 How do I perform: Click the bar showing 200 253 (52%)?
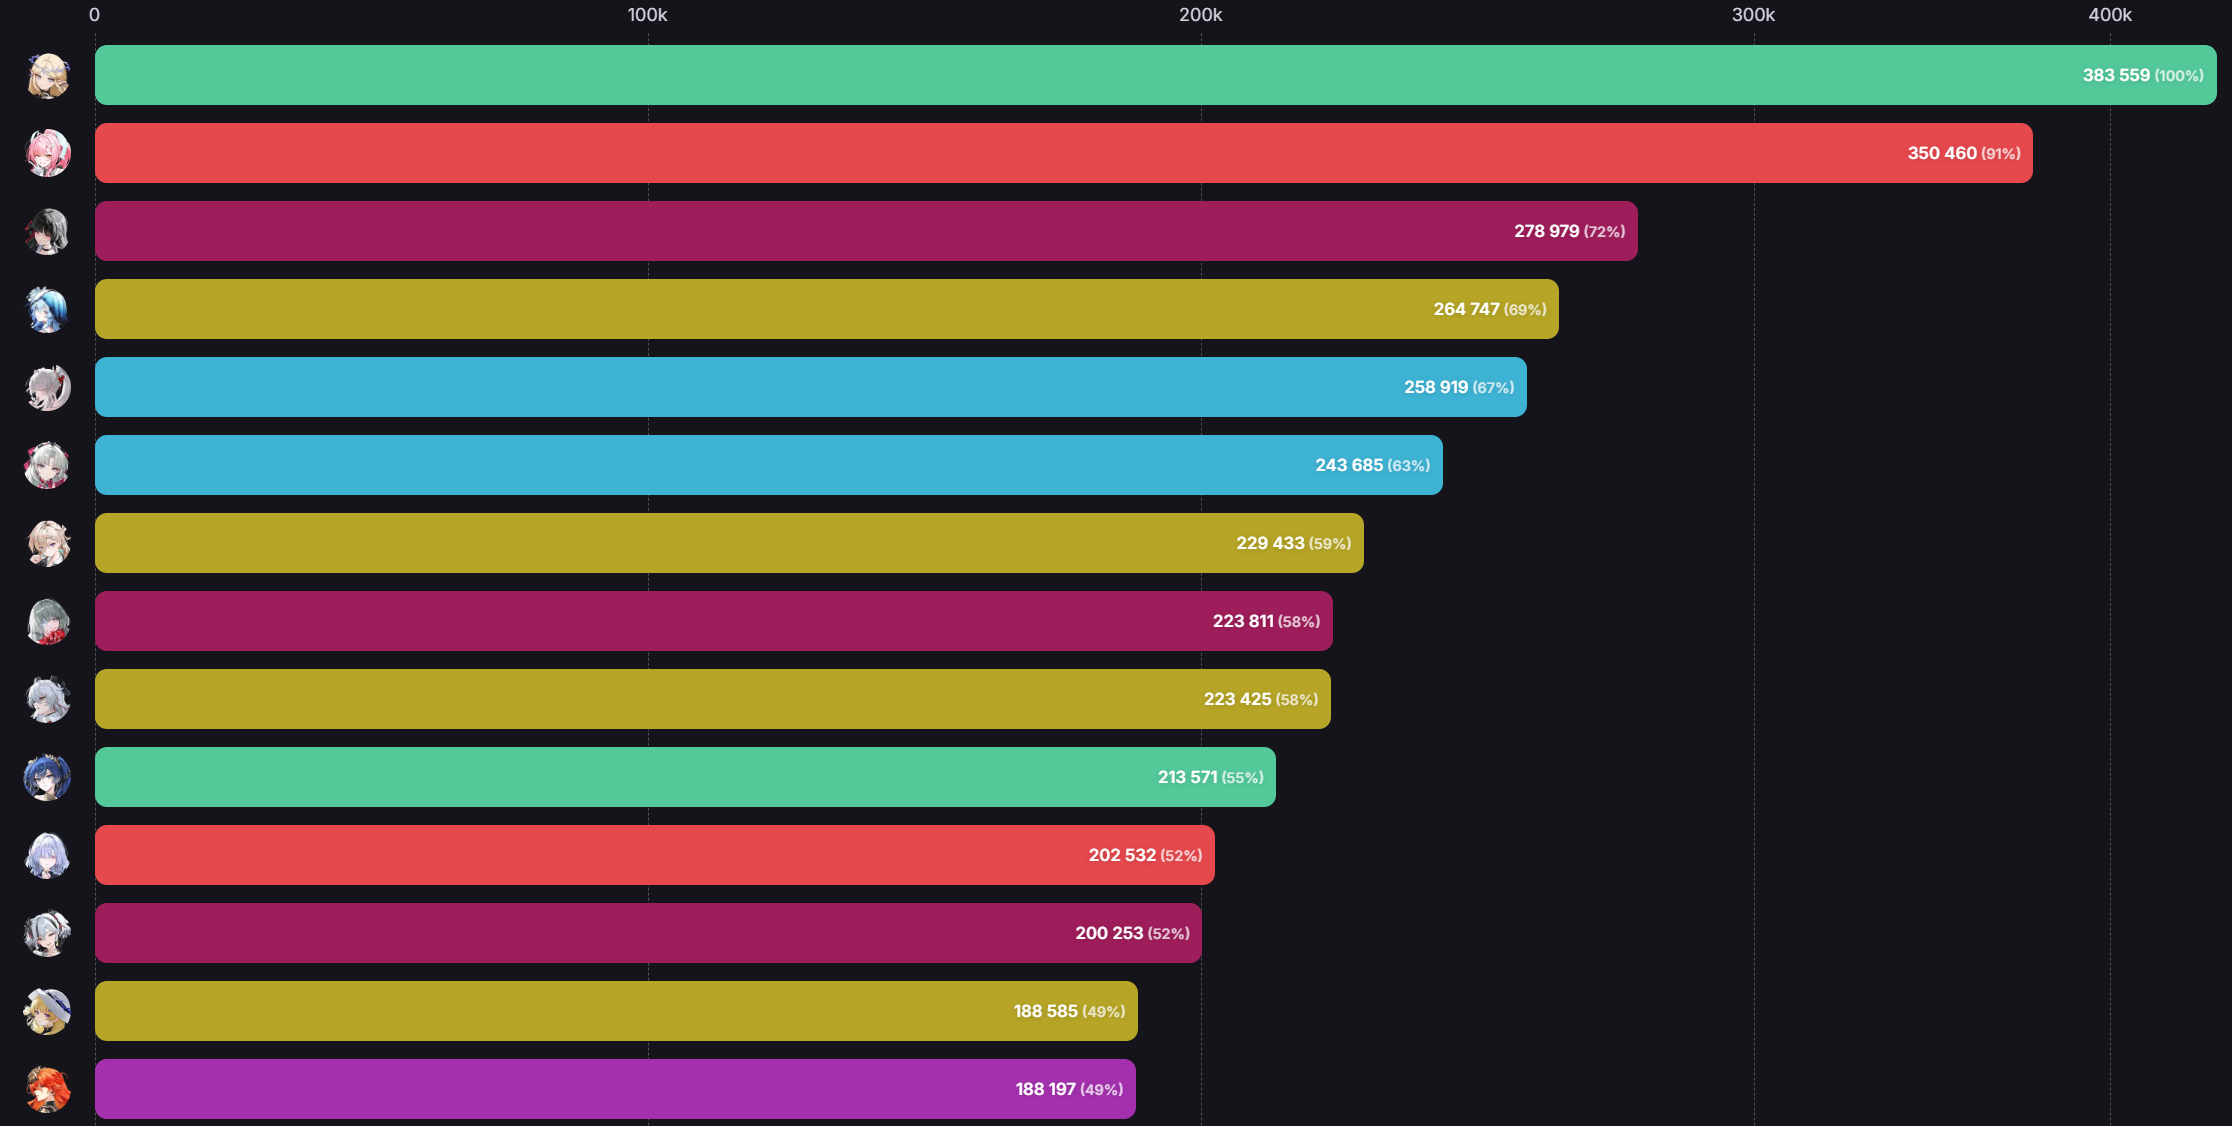coord(648,933)
